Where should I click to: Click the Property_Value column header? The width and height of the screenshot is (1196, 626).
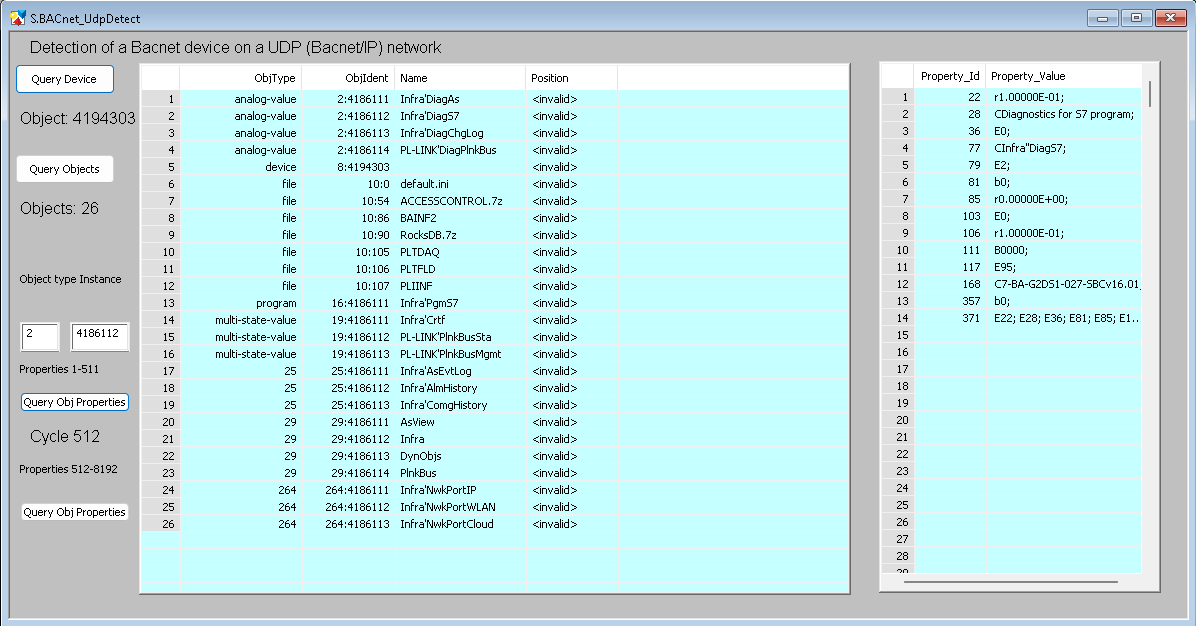pyautogui.click(x=1063, y=77)
